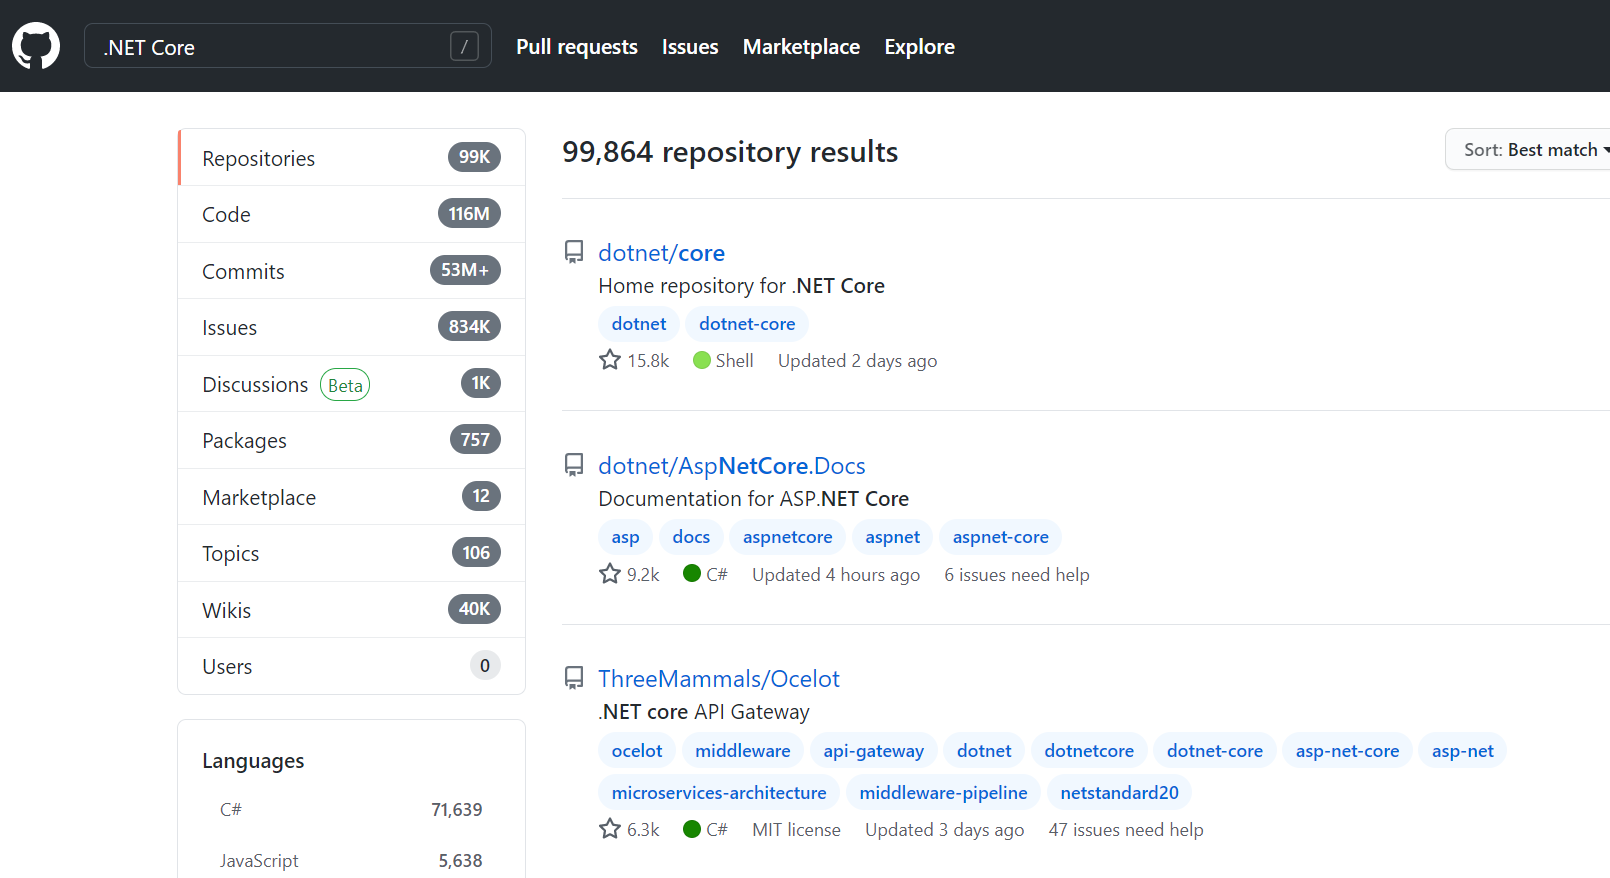Click the aspnet-core topic tag
This screenshot has height=878, width=1610.
click(x=1000, y=537)
